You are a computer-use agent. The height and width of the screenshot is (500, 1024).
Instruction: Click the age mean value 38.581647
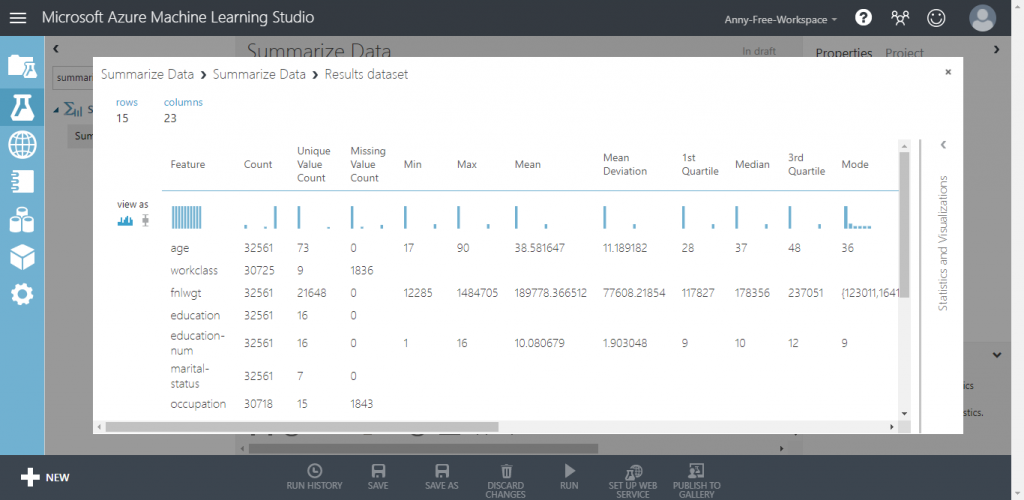(x=539, y=249)
